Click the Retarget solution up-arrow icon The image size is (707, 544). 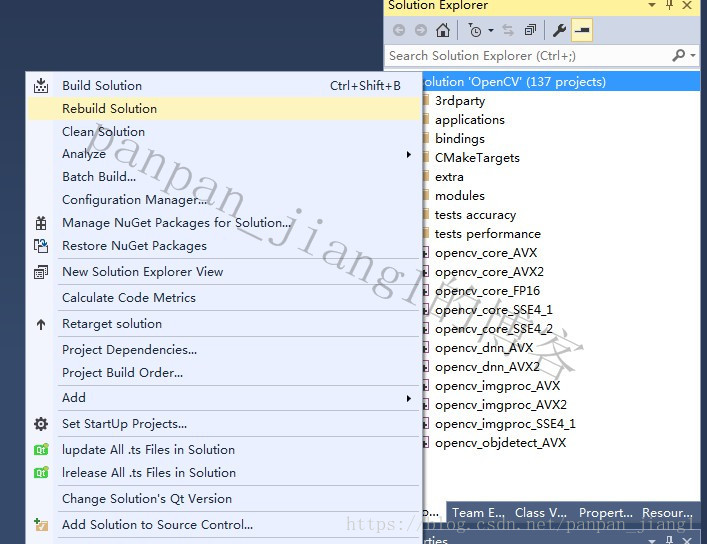point(41,324)
